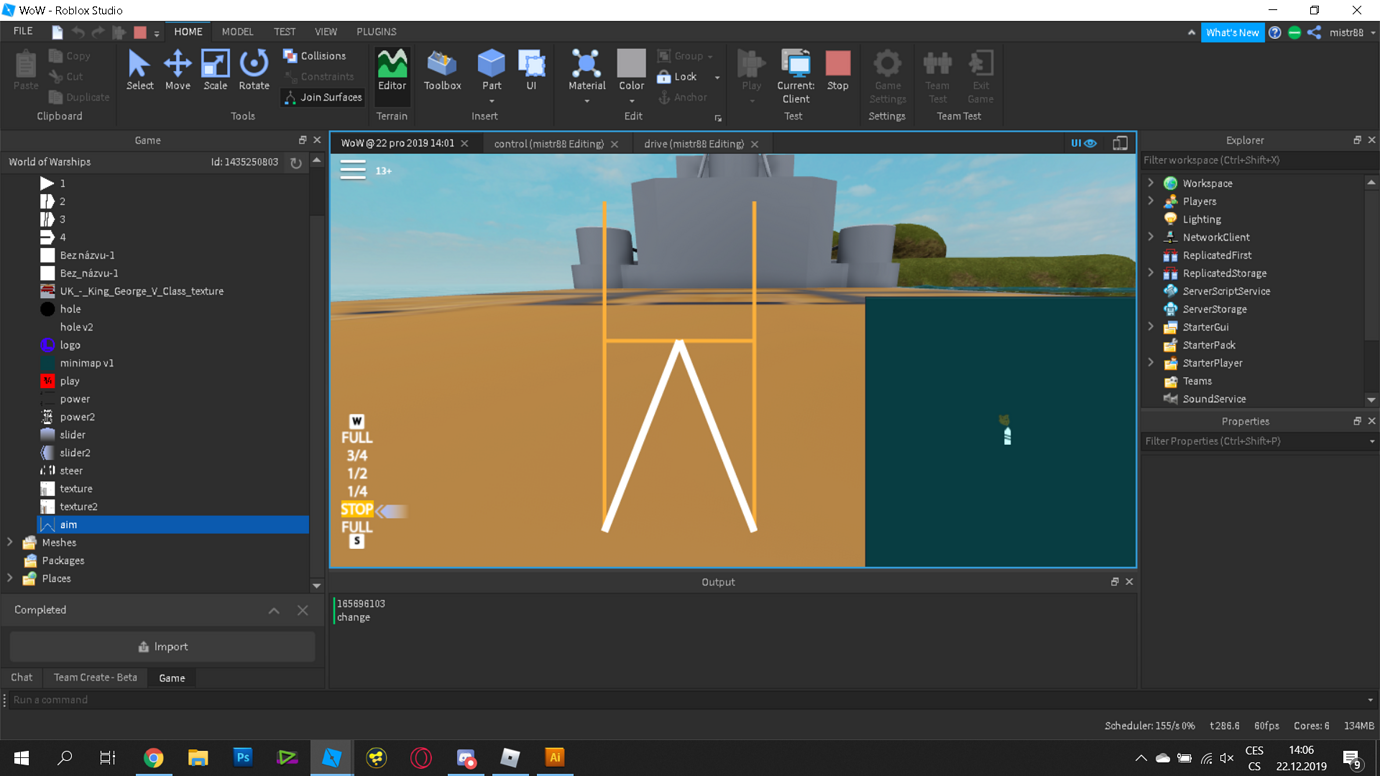Select the minimap v1 asset
The height and width of the screenshot is (776, 1380).
pyautogui.click(x=87, y=363)
